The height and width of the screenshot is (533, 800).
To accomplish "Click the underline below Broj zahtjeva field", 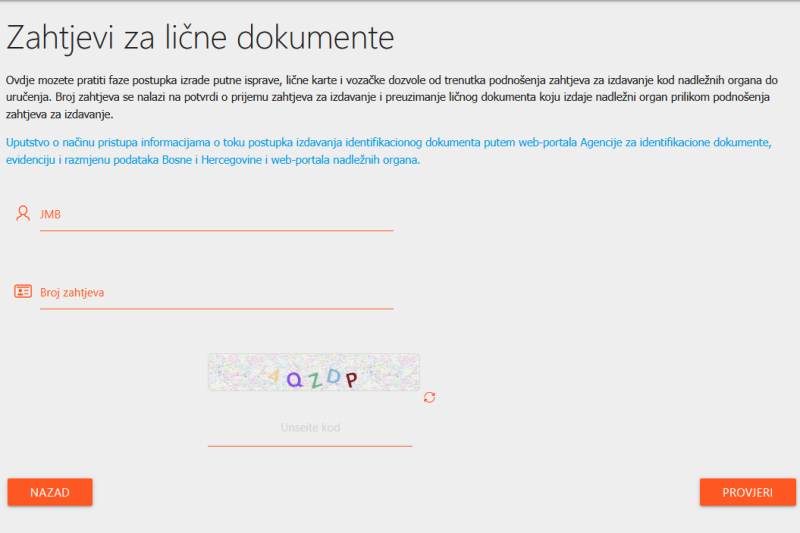I will pos(216,309).
